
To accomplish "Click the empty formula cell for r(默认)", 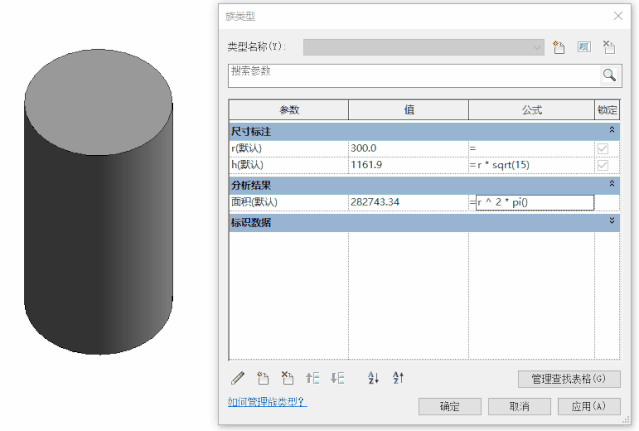I will [x=531, y=148].
